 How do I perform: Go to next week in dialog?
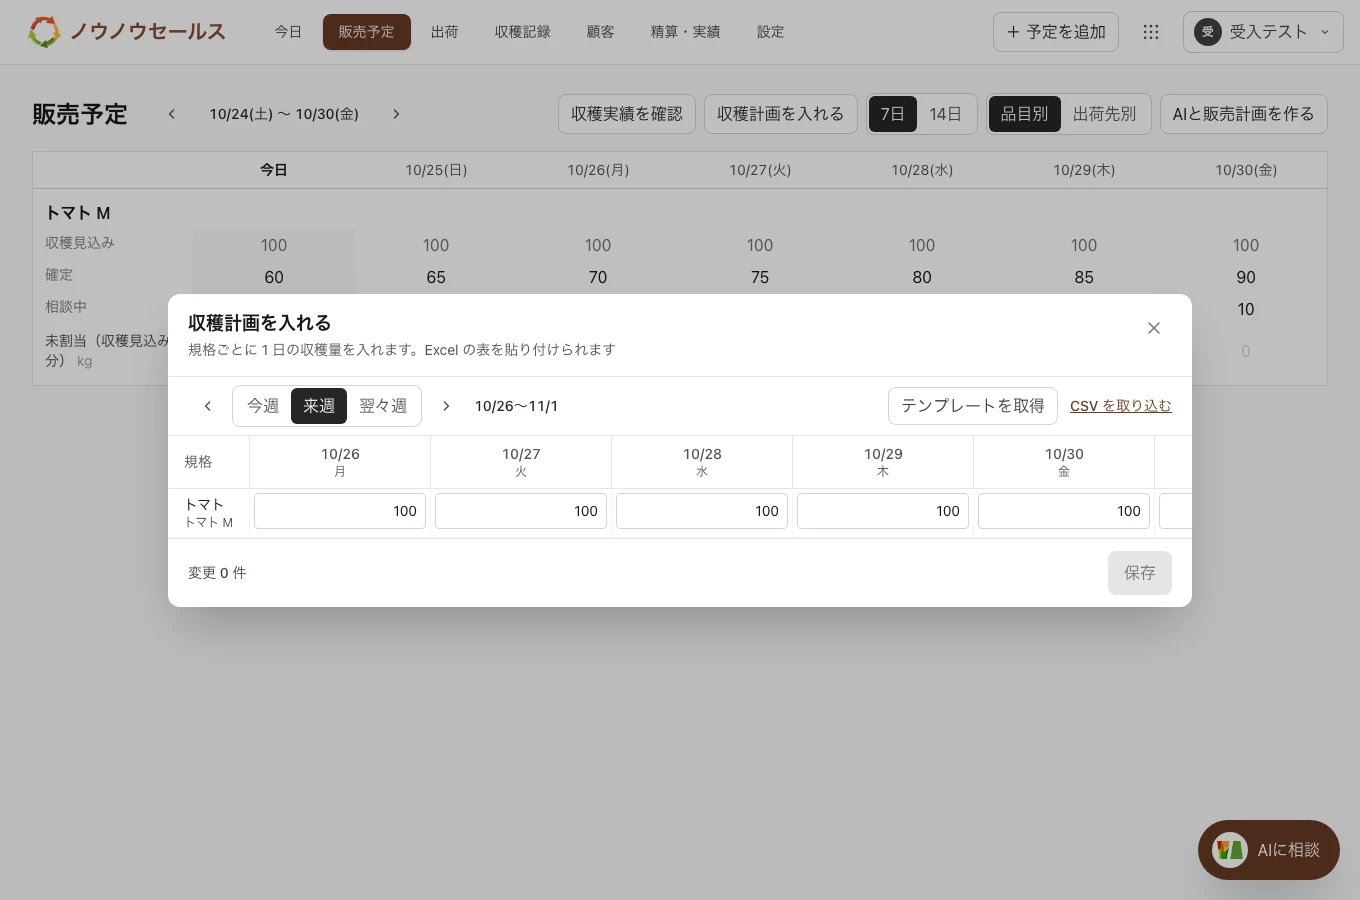[446, 406]
